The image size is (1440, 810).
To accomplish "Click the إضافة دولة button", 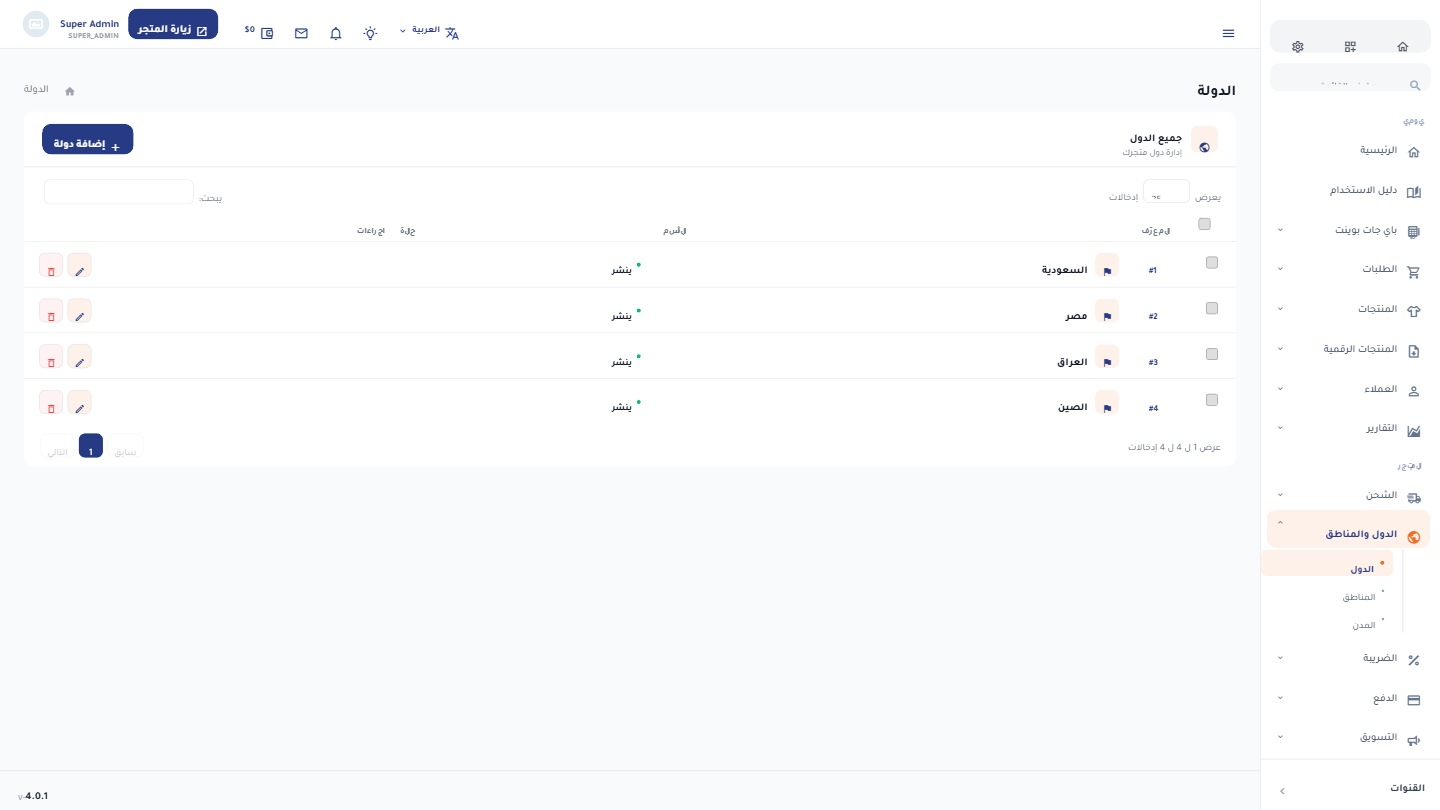I will tap(87, 140).
